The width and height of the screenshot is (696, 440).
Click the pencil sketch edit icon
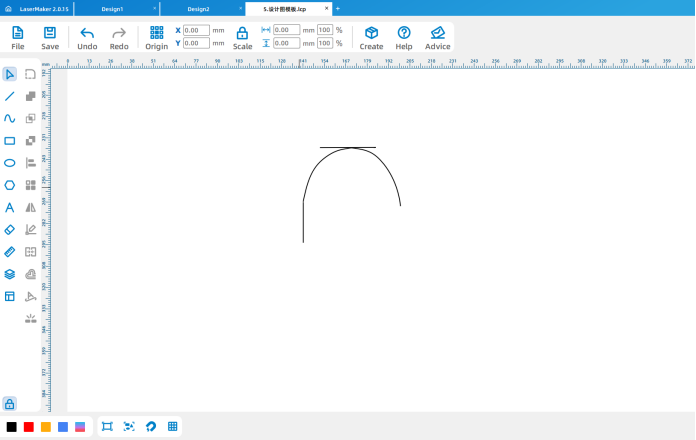30,230
